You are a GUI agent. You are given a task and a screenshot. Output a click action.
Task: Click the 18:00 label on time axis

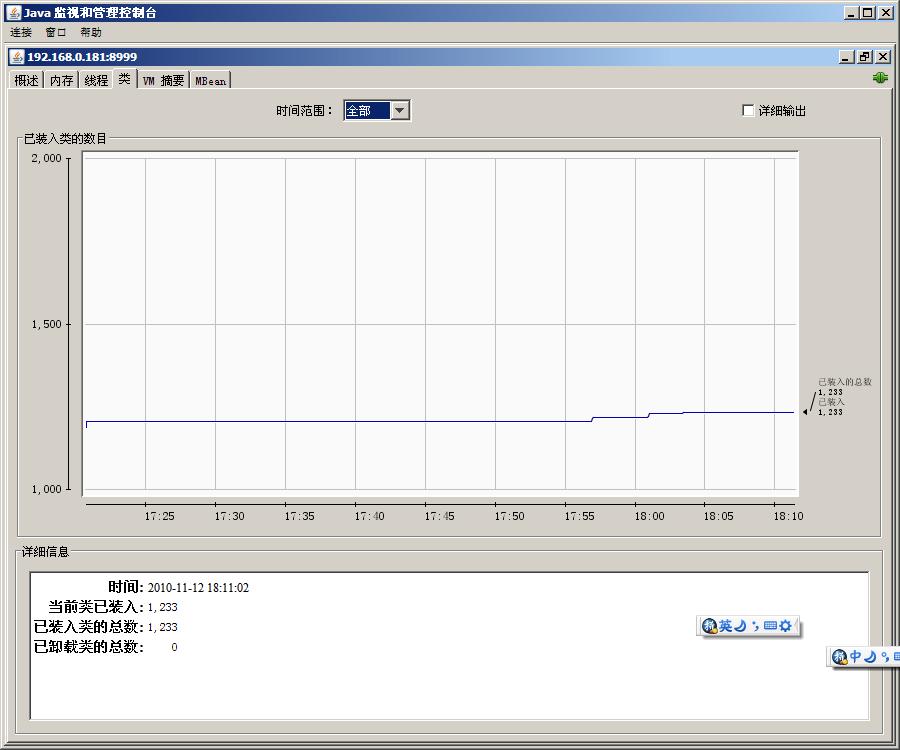tap(649, 516)
